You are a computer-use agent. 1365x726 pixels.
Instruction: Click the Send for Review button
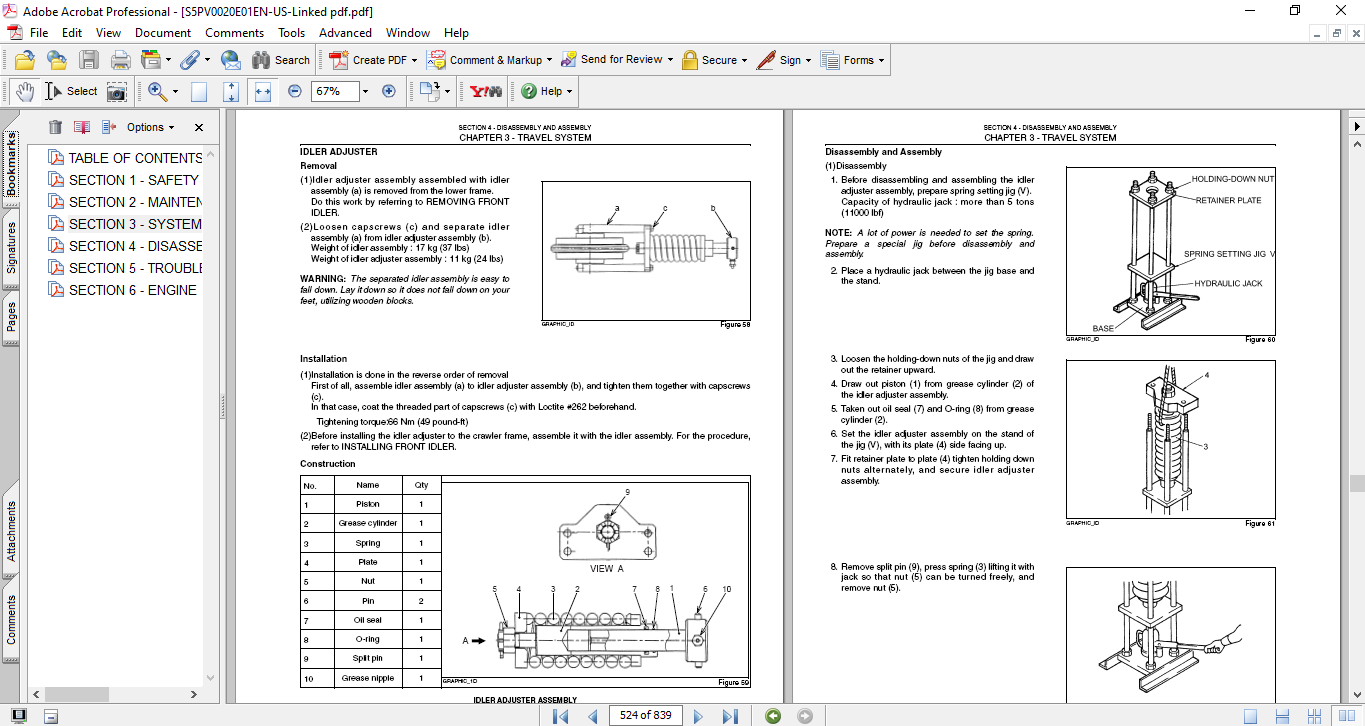[620, 60]
